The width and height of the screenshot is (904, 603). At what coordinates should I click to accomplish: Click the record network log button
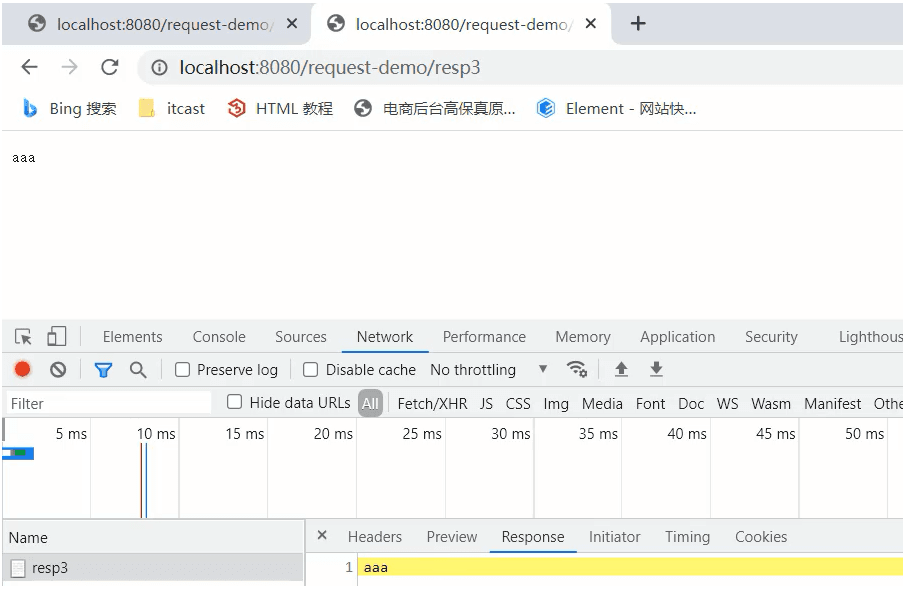point(22,370)
